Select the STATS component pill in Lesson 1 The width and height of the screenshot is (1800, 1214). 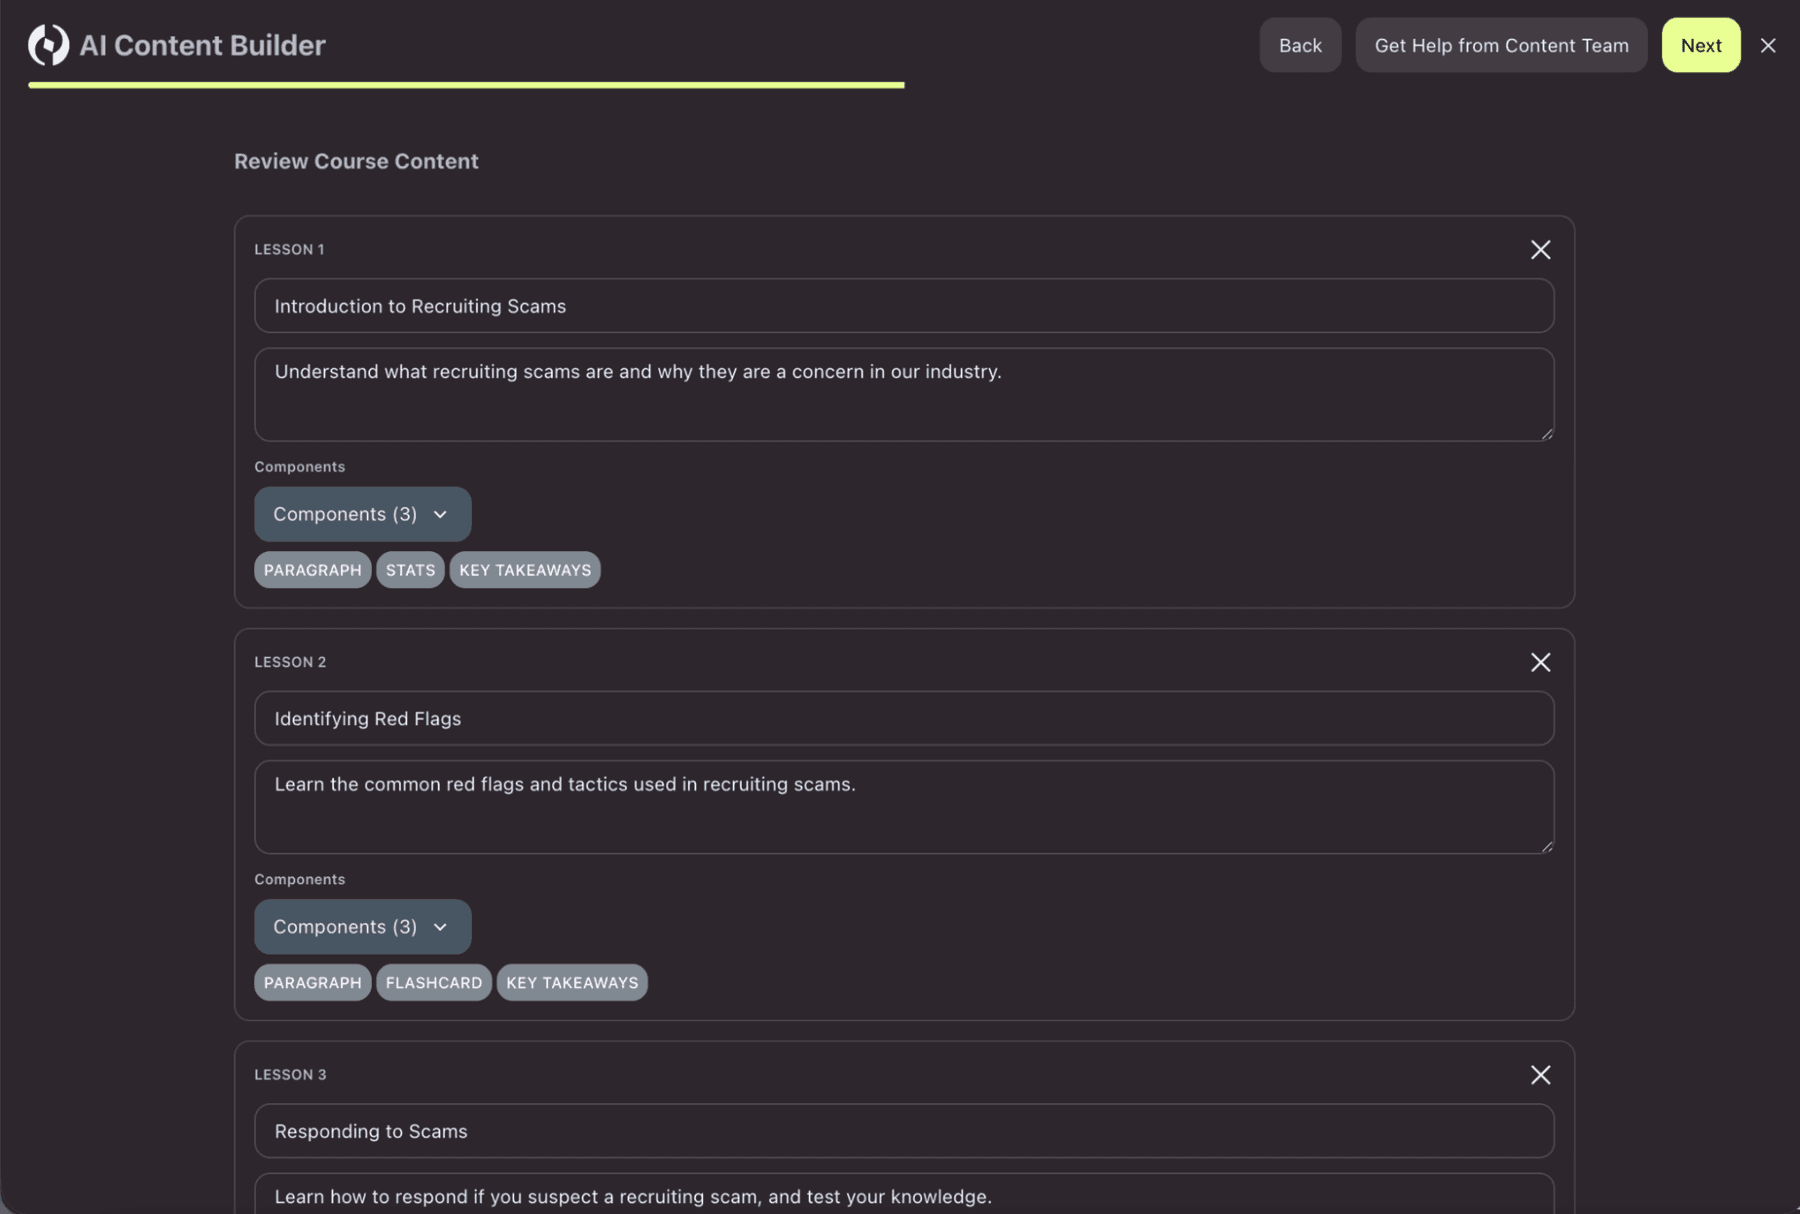pyautogui.click(x=410, y=569)
